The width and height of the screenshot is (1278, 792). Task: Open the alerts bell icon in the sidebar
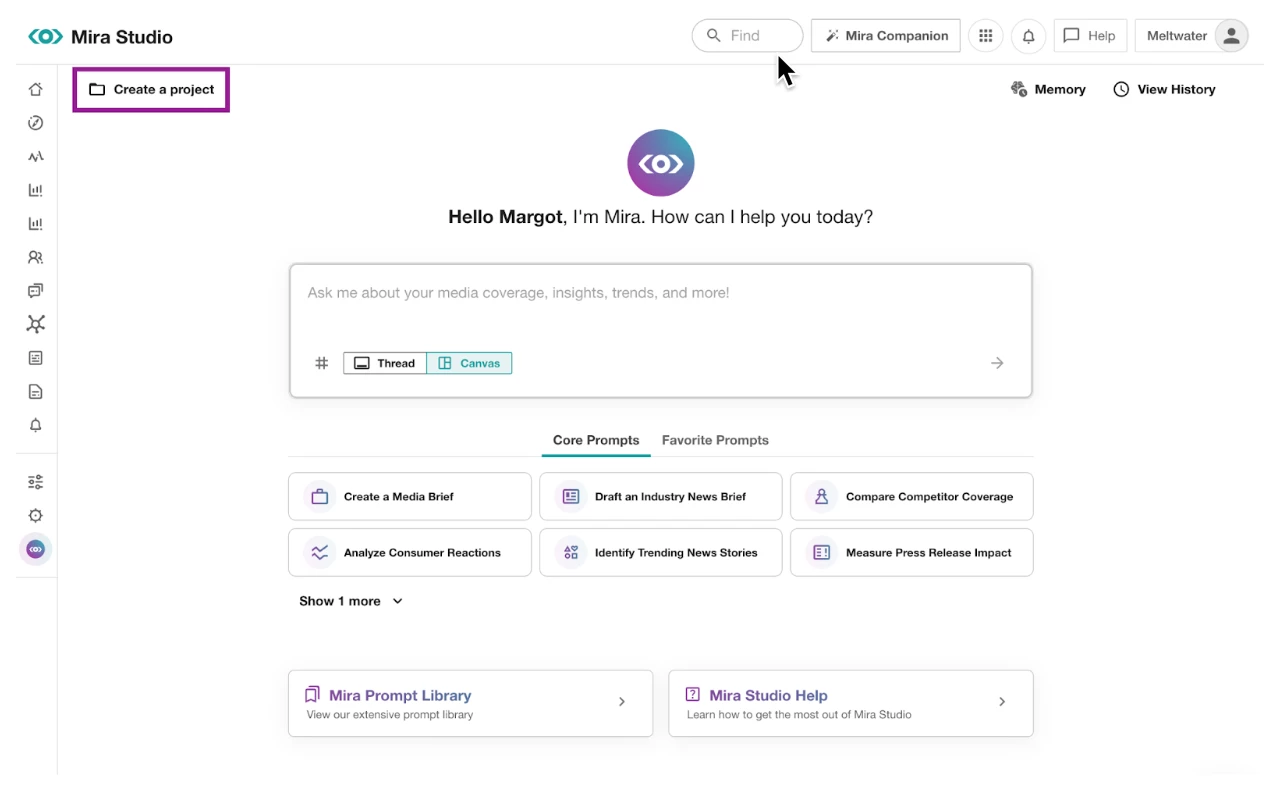point(36,425)
